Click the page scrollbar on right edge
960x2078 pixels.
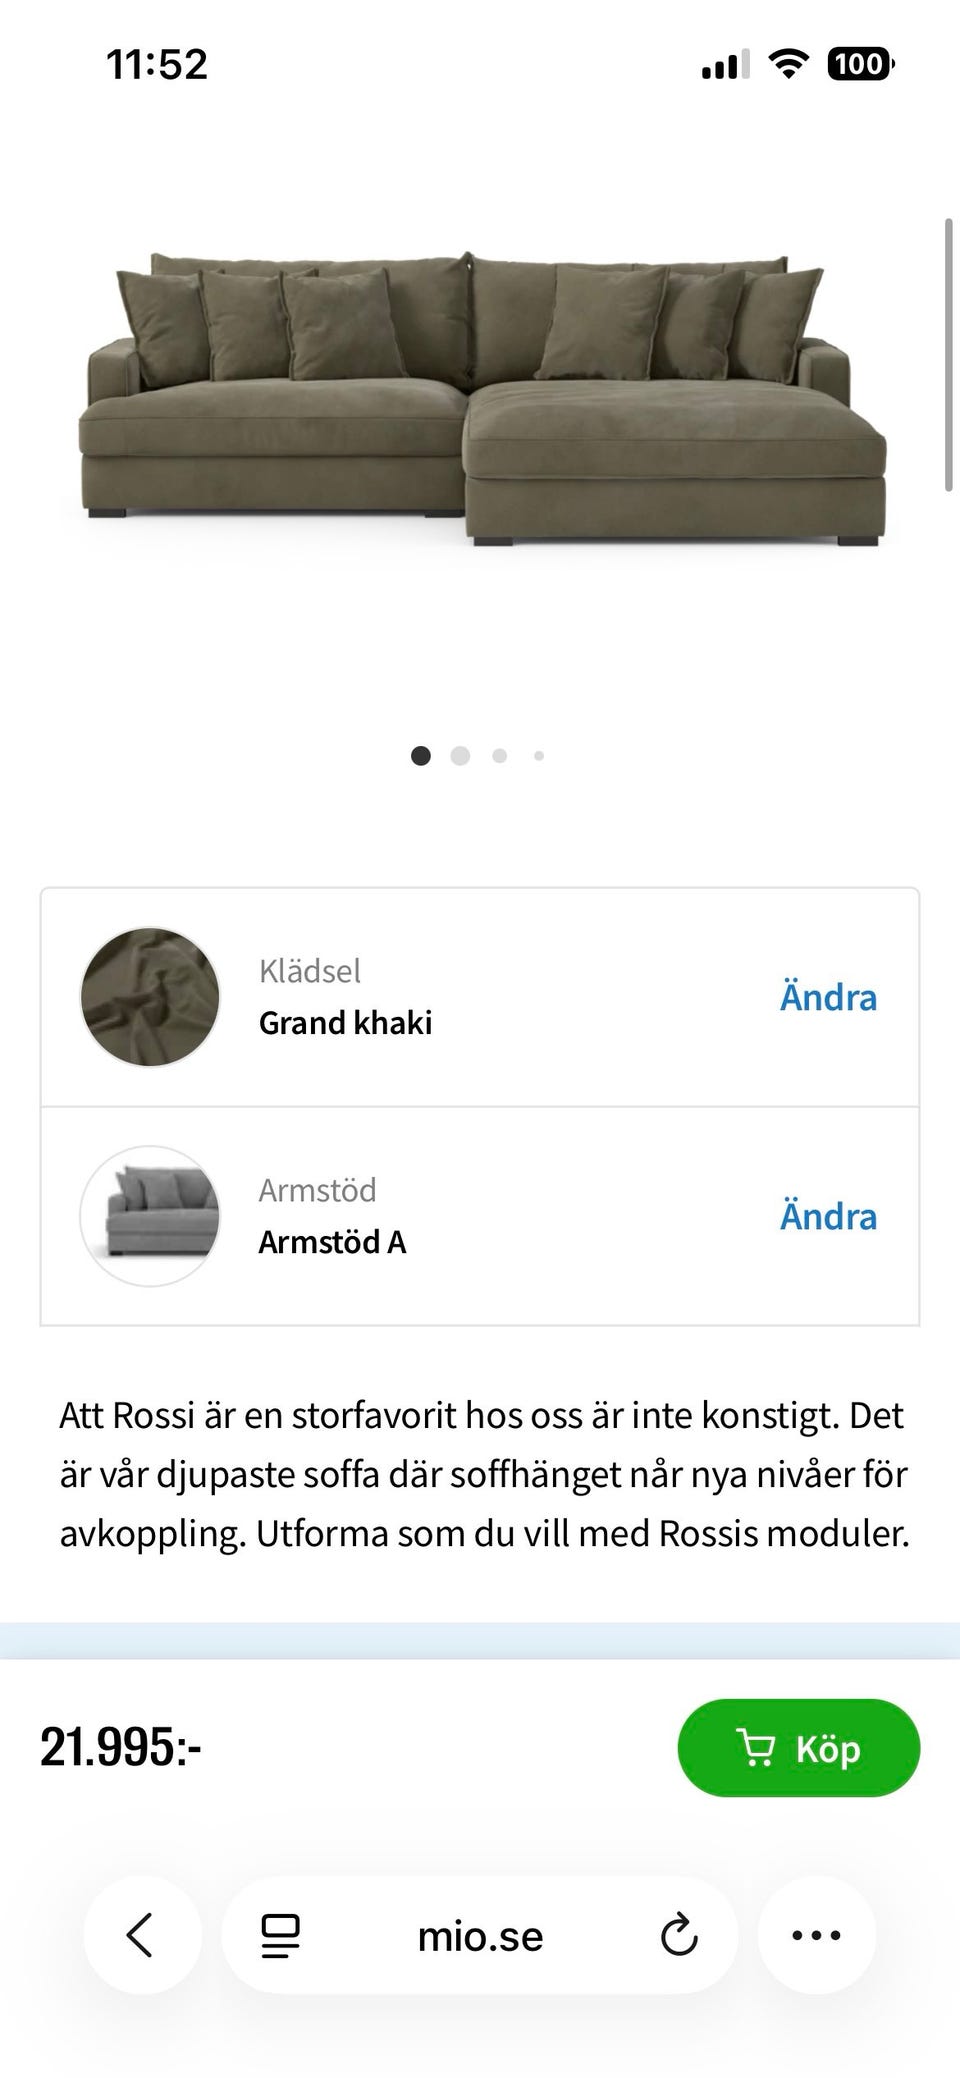coord(948,355)
